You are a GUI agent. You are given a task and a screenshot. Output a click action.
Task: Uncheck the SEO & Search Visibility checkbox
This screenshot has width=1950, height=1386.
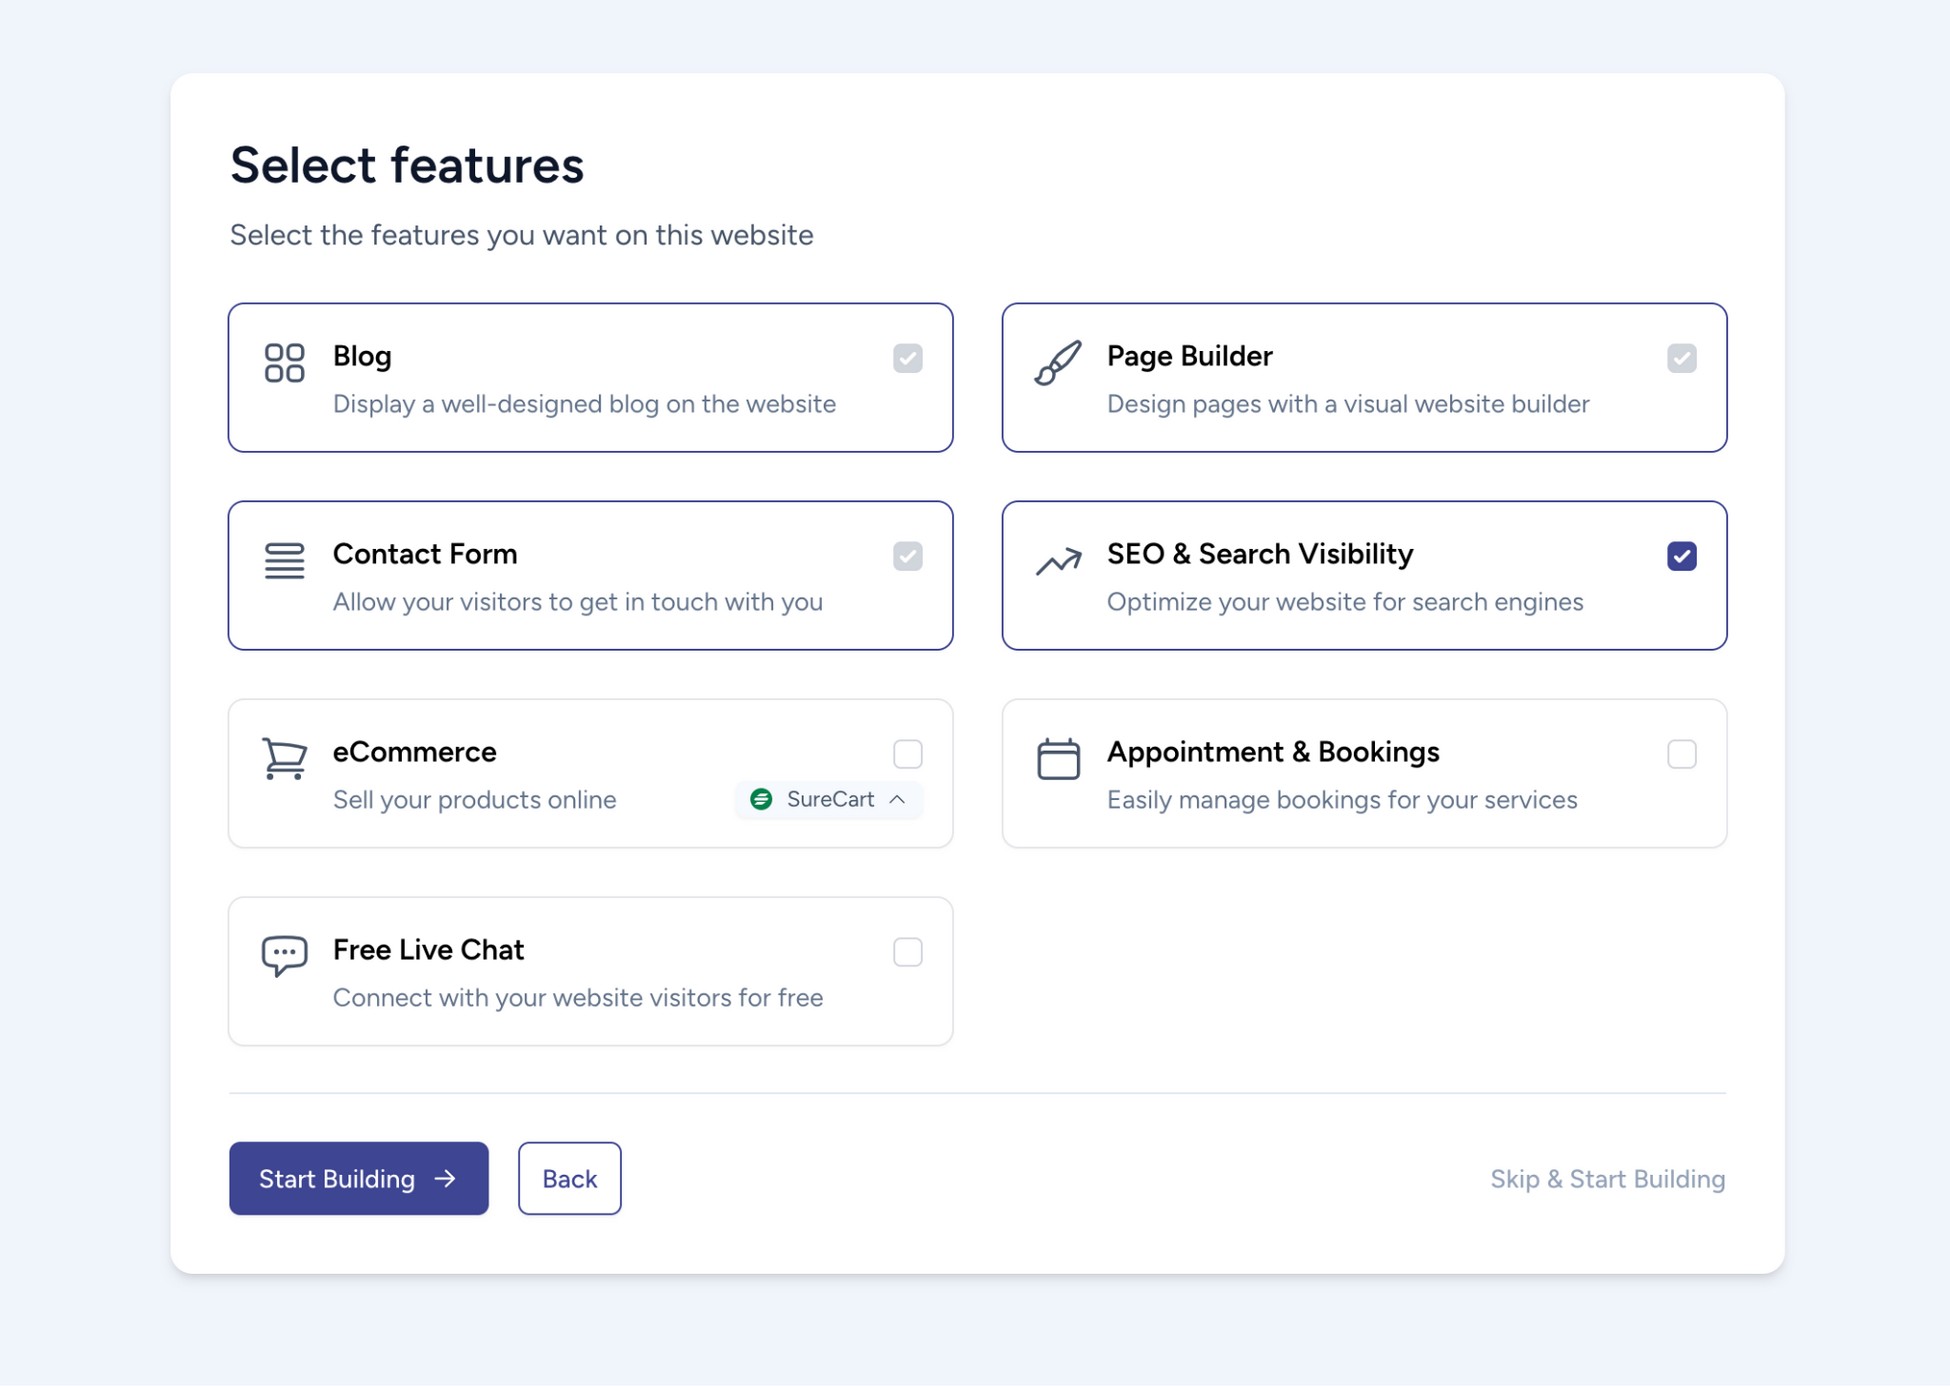tap(1682, 556)
